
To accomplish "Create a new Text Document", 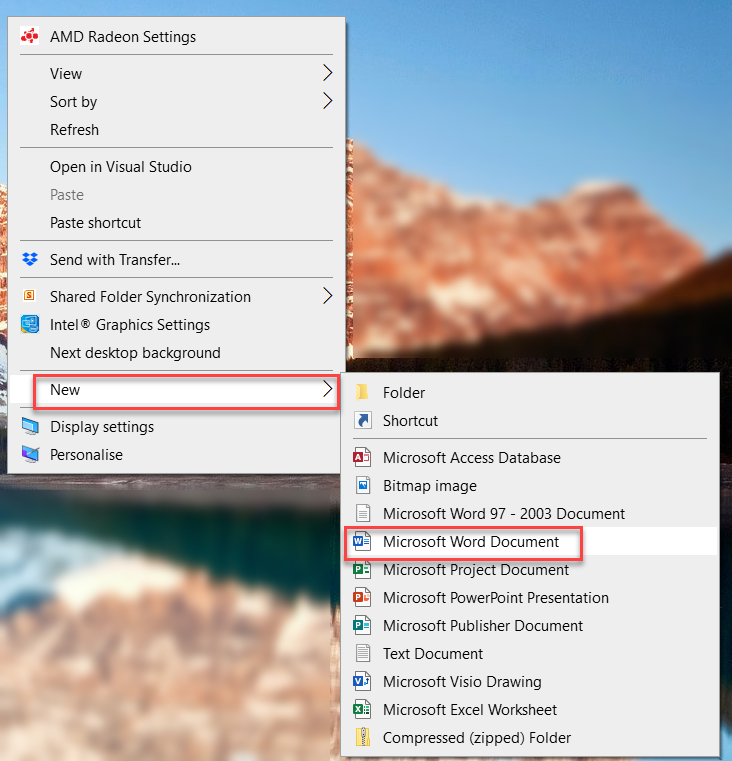I will pos(530,653).
